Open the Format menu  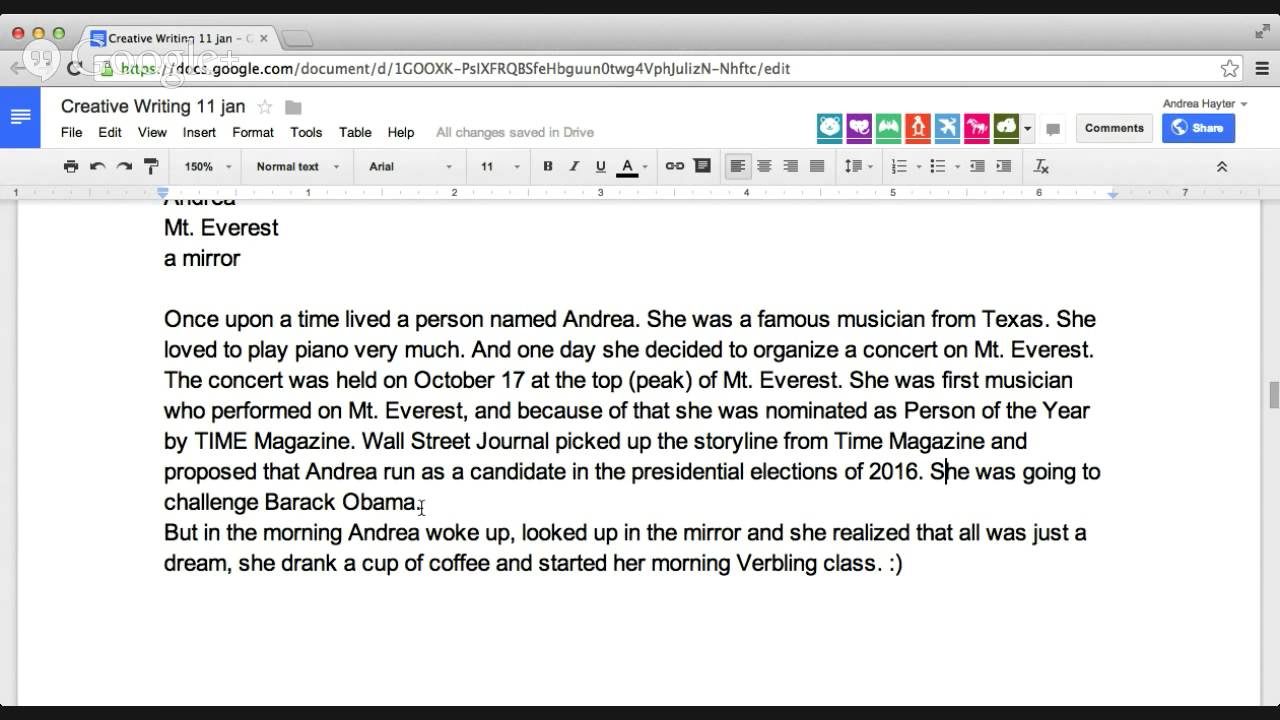click(x=253, y=132)
